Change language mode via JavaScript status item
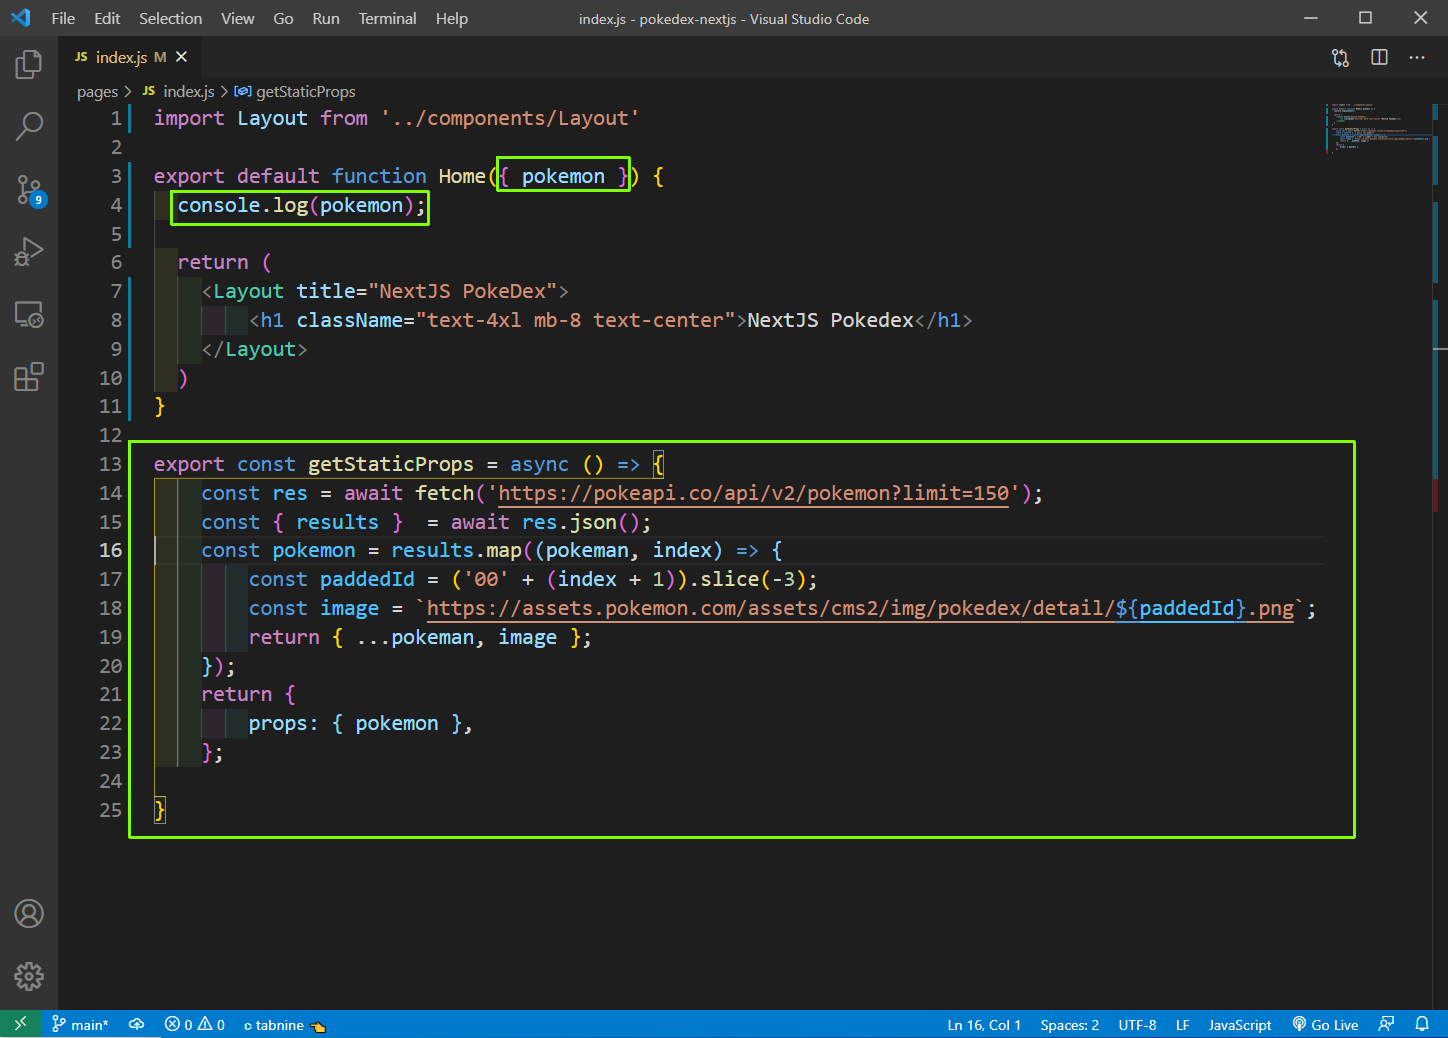 pos(1239,1024)
